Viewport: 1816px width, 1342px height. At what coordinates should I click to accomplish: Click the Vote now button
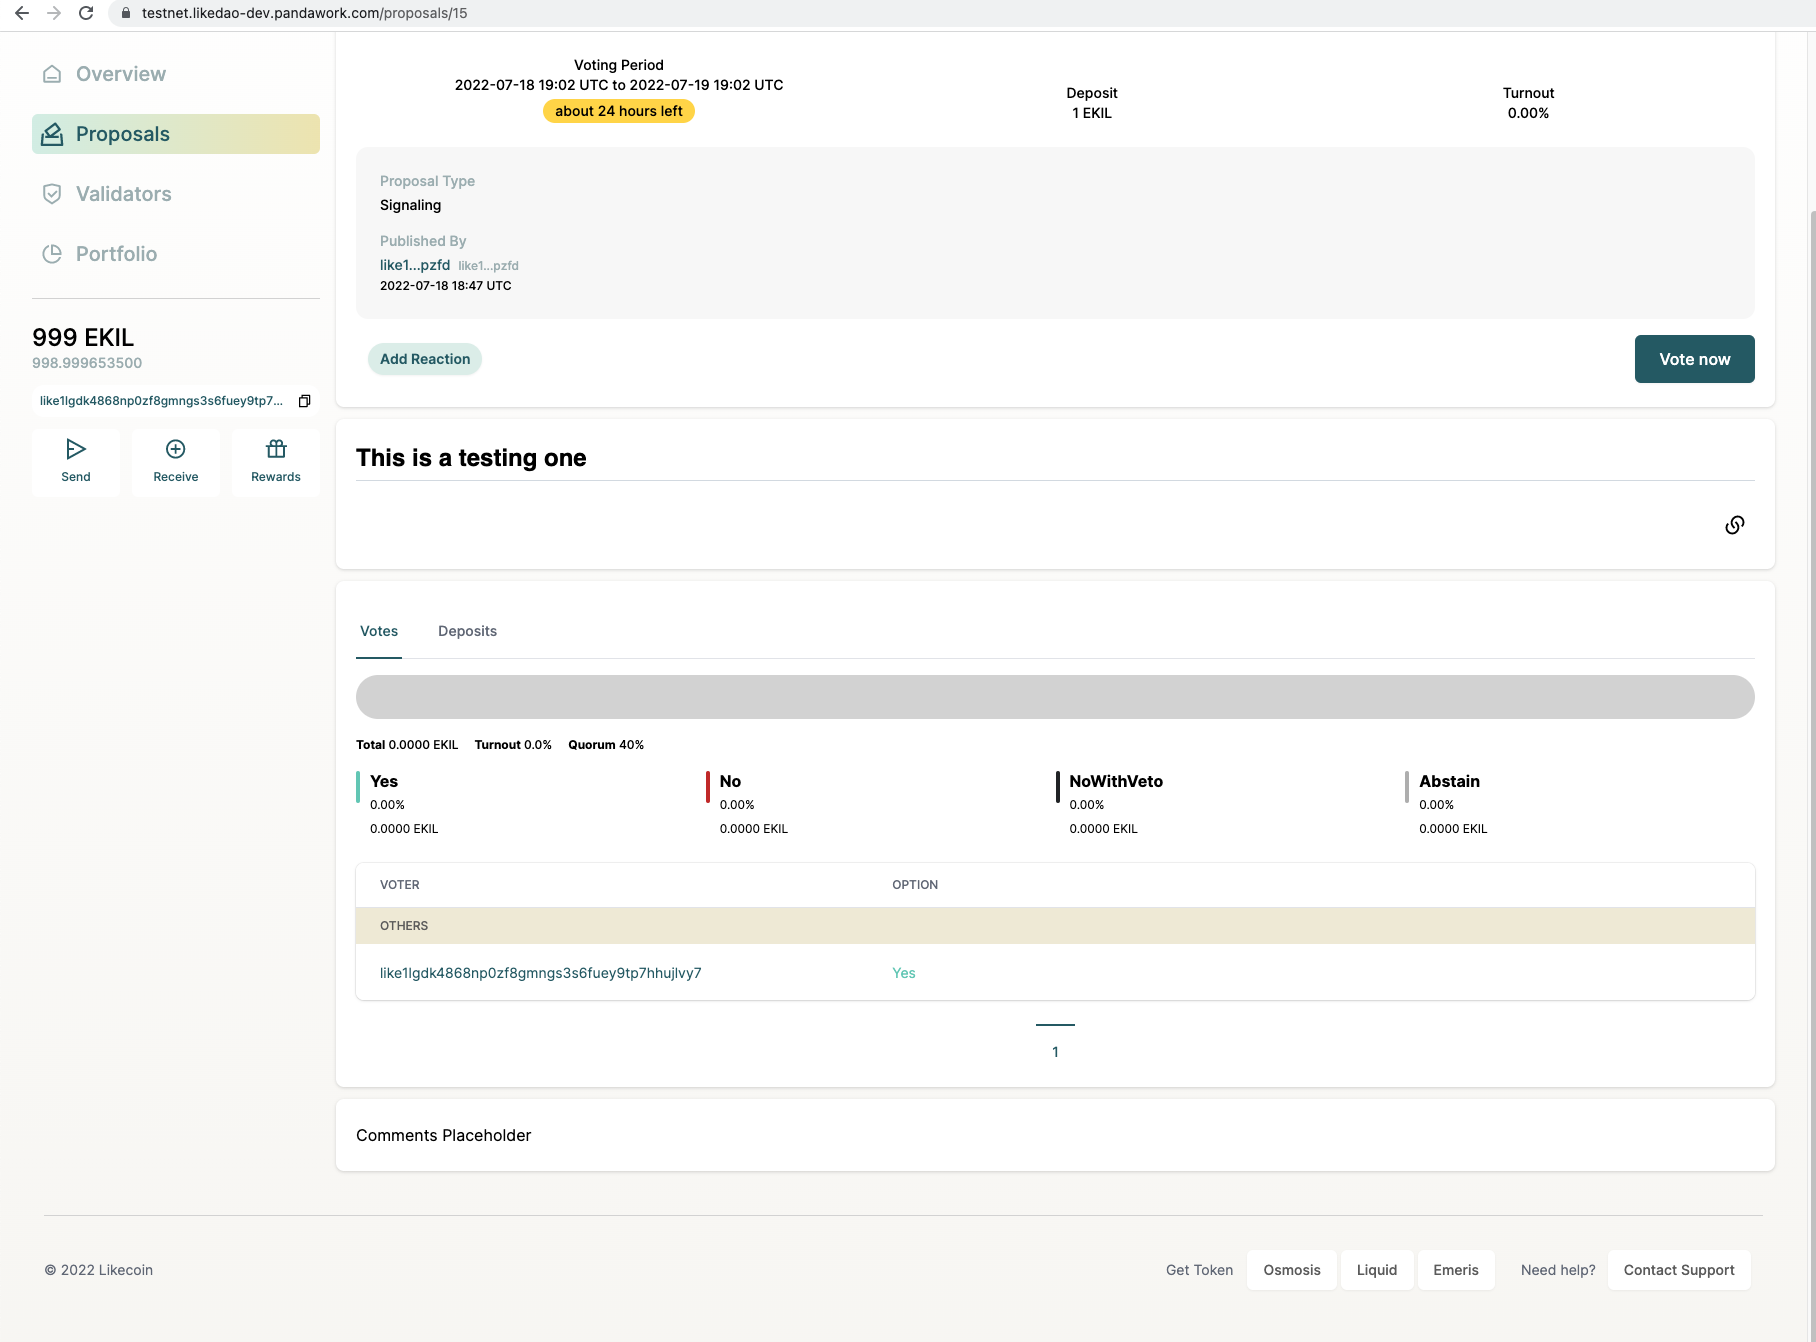[1694, 359]
